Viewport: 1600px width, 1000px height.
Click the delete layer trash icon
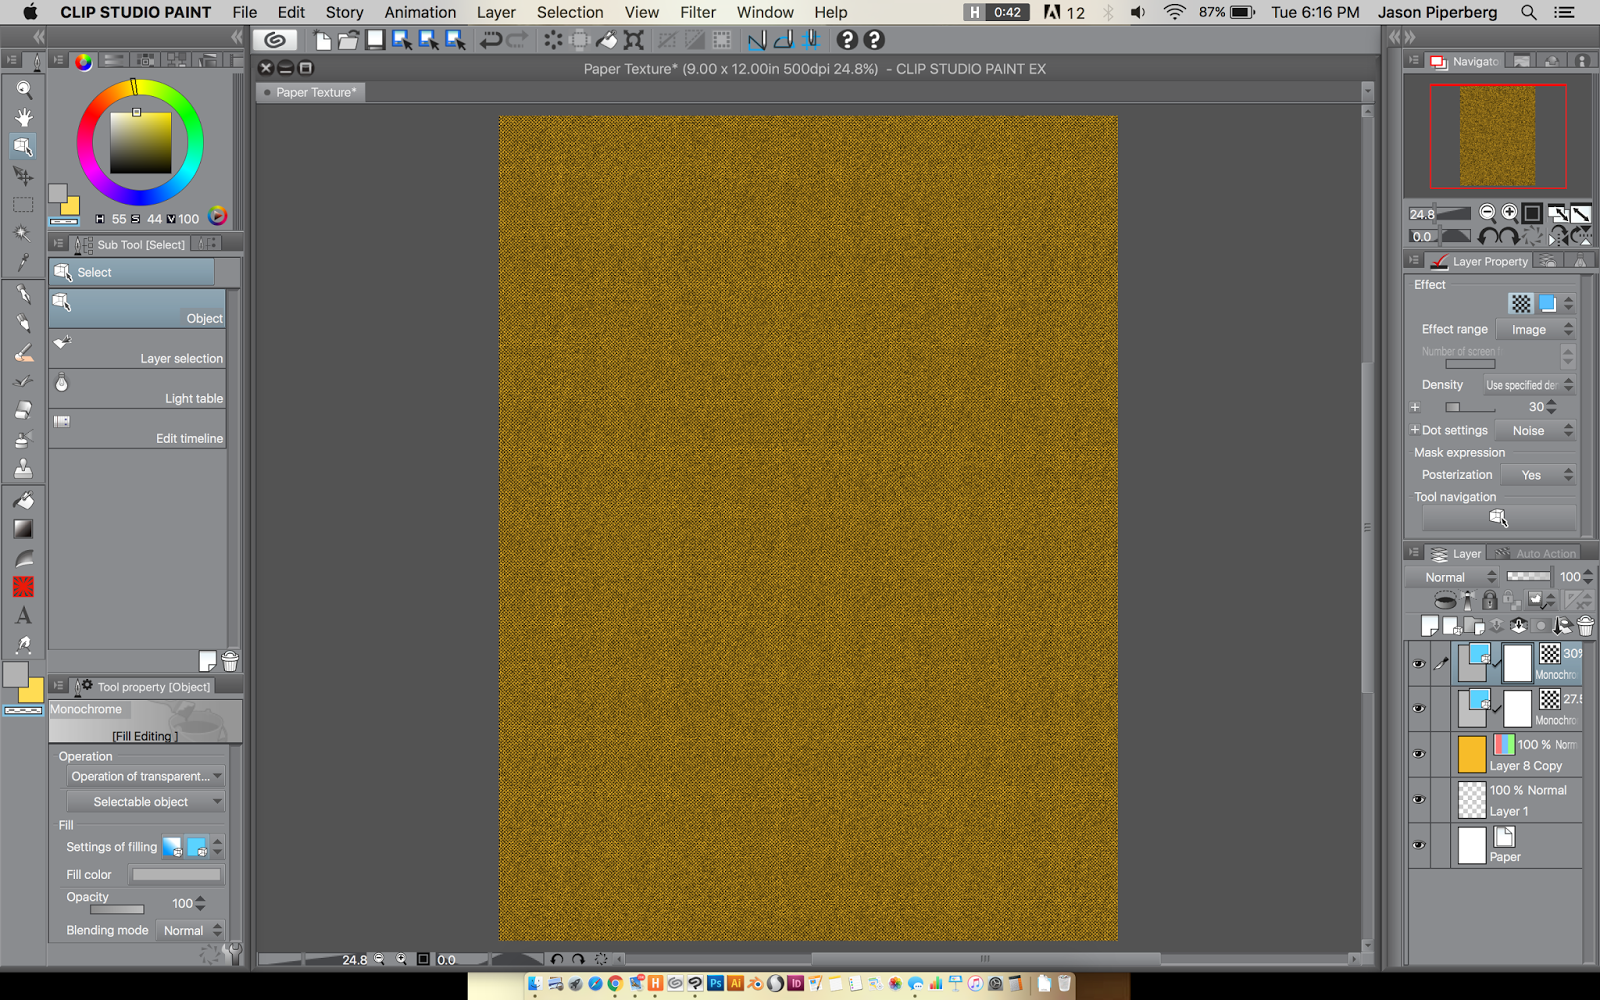[1585, 625]
